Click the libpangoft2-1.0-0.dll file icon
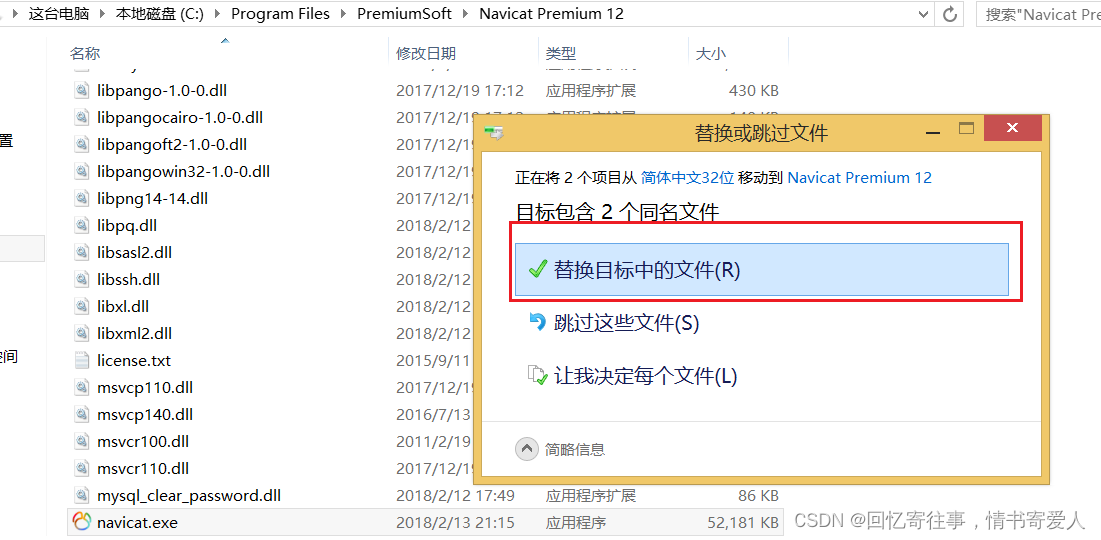Image resolution: width=1101 pixels, height=540 pixels. [x=82, y=145]
